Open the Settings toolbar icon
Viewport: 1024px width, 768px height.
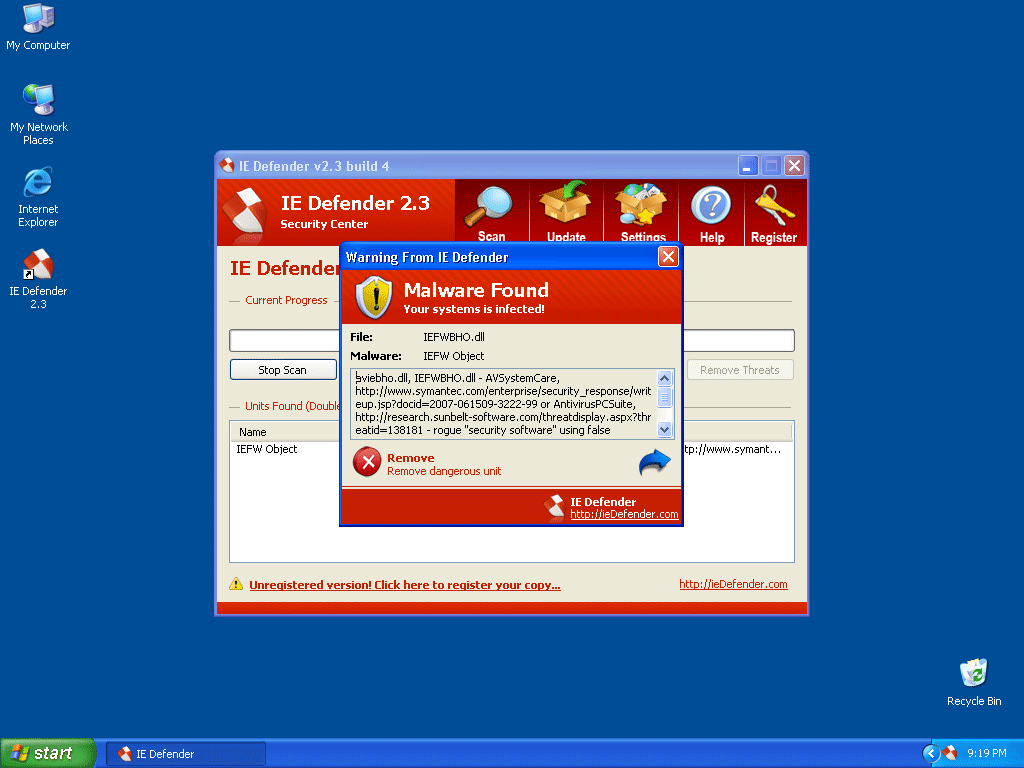click(642, 206)
